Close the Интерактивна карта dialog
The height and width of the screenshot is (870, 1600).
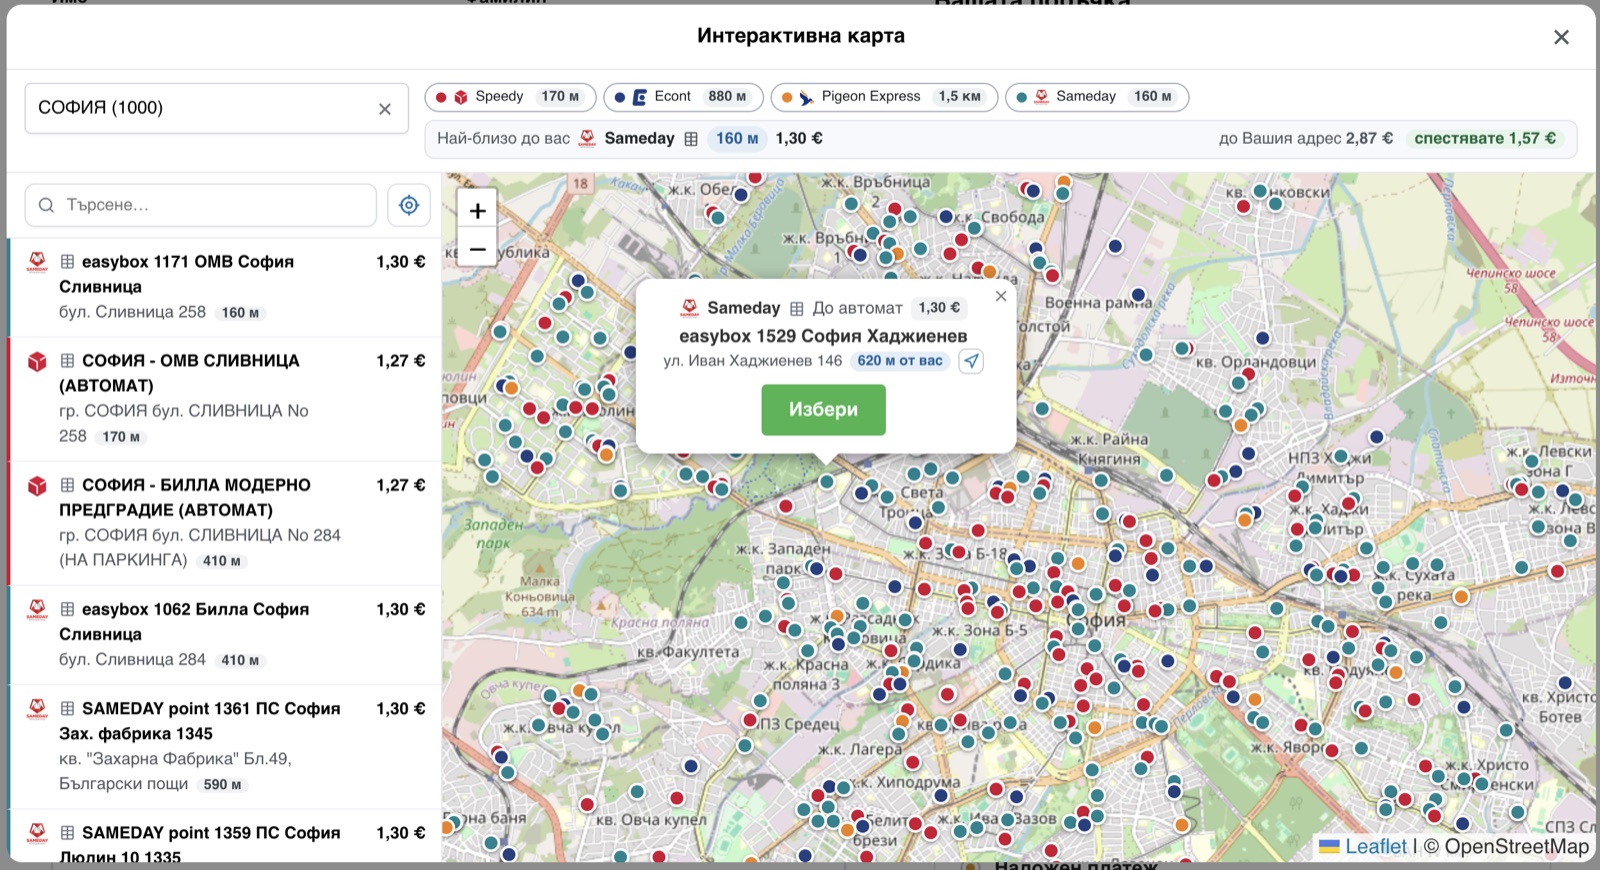click(1561, 37)
